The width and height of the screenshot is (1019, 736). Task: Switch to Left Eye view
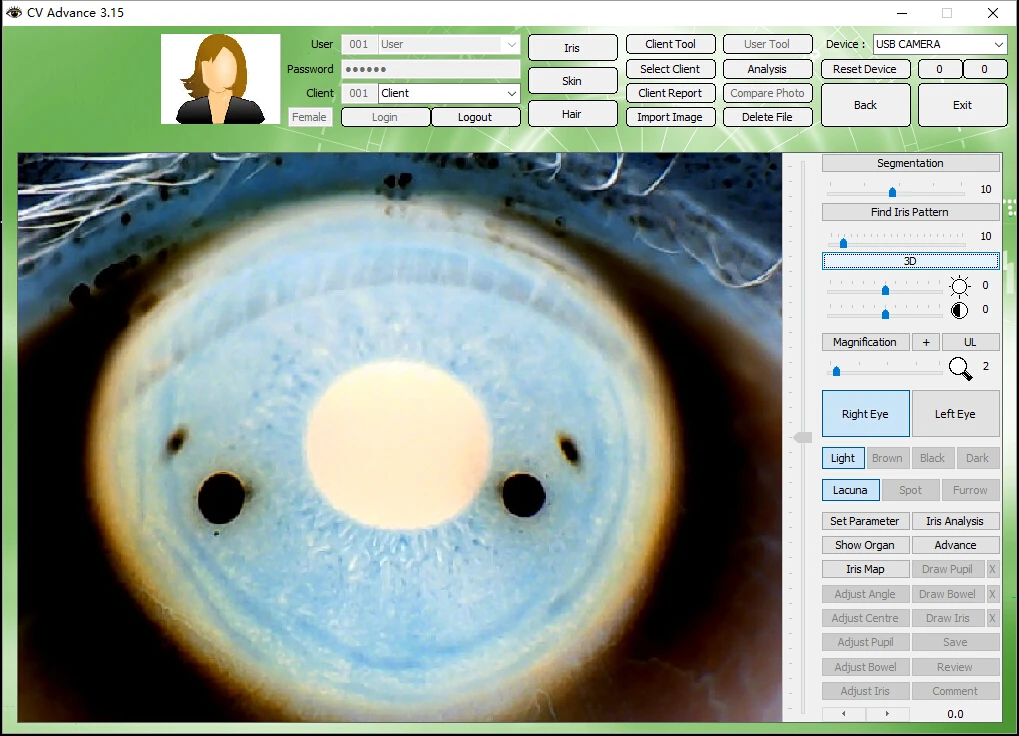(x=955, y=413)
